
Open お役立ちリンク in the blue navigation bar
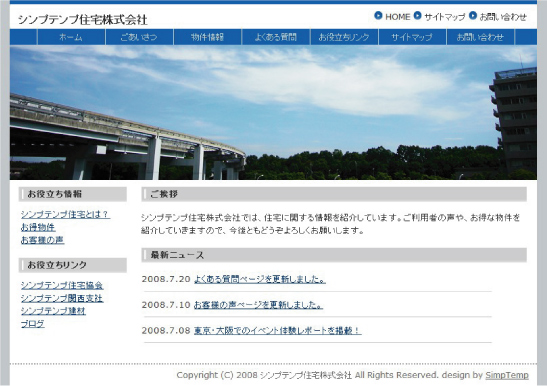pyautogui.click(x=344, y=37)
